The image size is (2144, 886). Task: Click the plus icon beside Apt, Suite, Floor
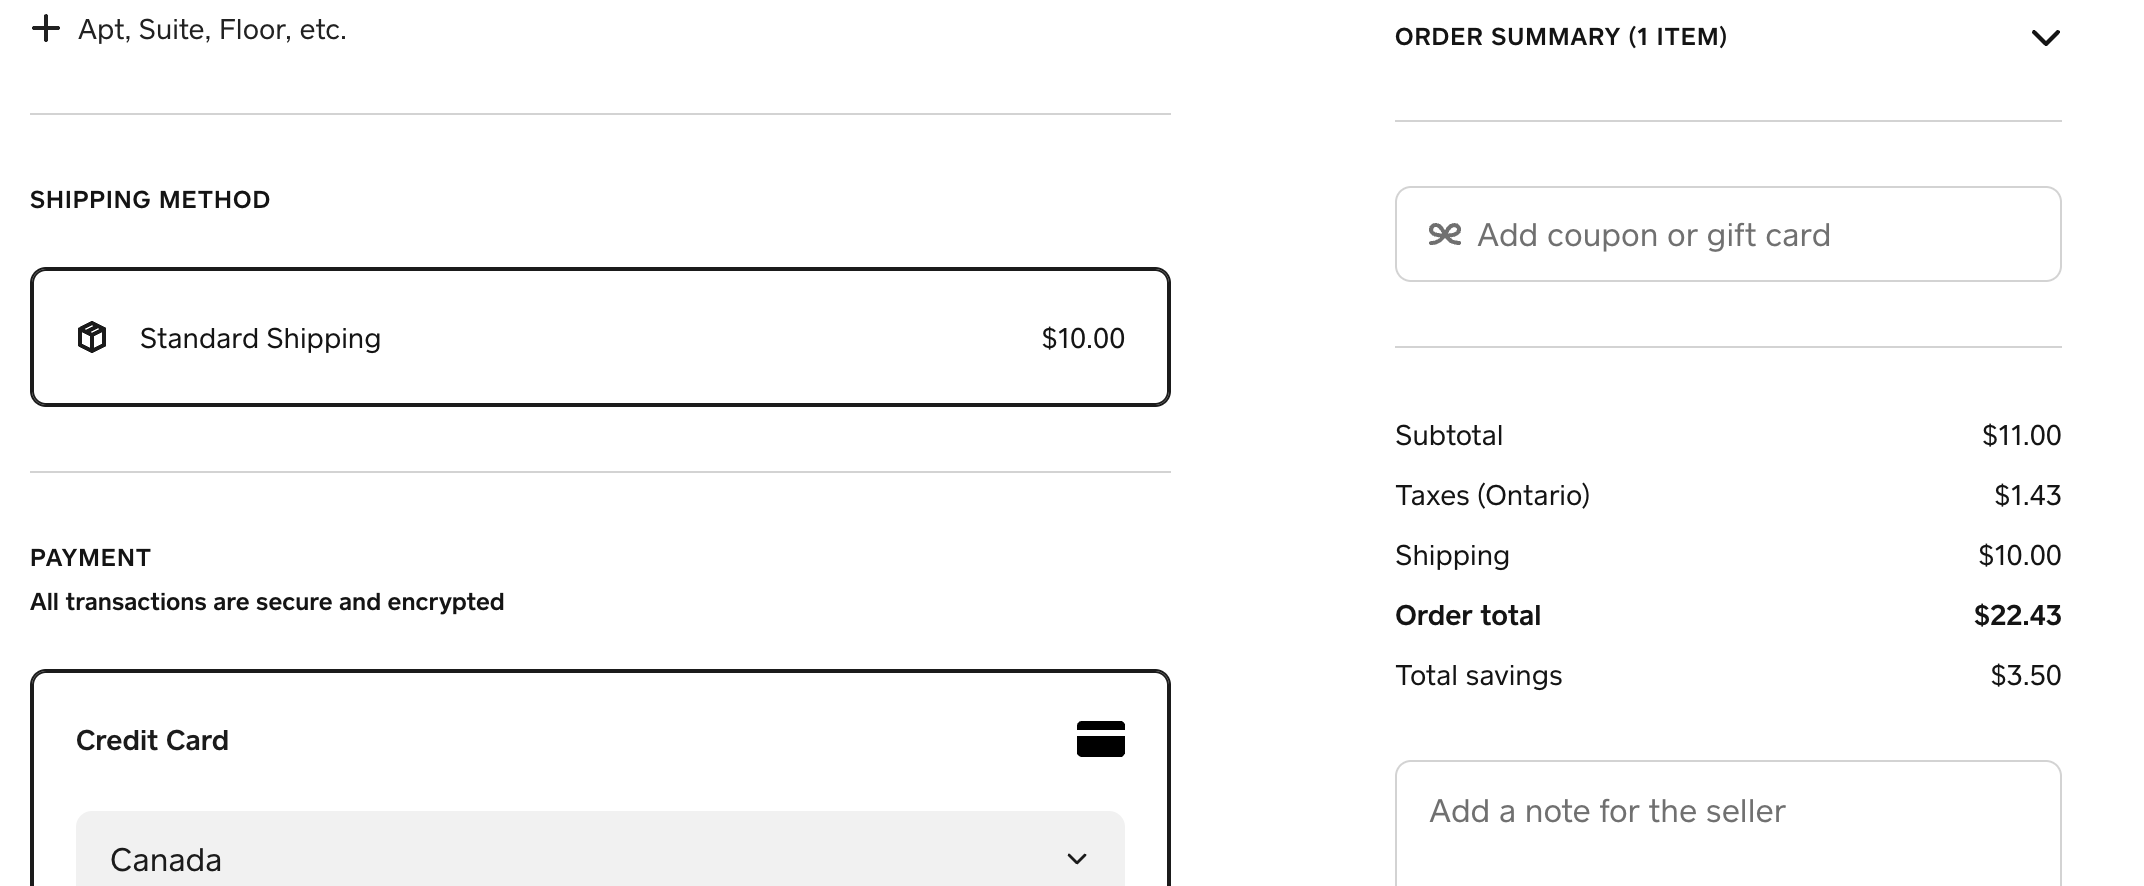click(46, 29)
